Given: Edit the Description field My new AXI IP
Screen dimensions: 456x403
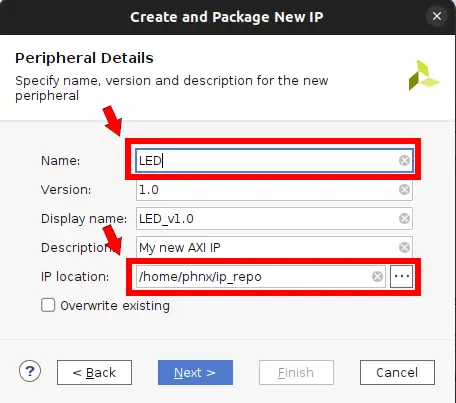Looking at the screenshot, I should tap(274, 247).
